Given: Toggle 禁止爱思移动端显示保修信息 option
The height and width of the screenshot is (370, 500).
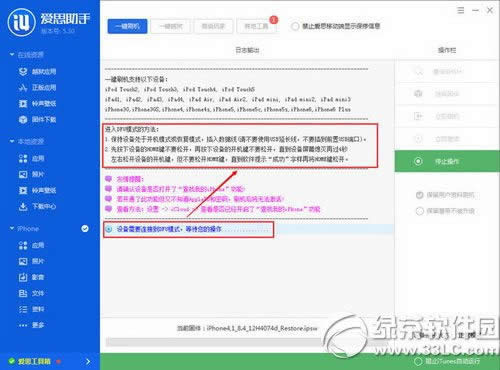Looking at the screenshot, I should [x=295, y=26].
